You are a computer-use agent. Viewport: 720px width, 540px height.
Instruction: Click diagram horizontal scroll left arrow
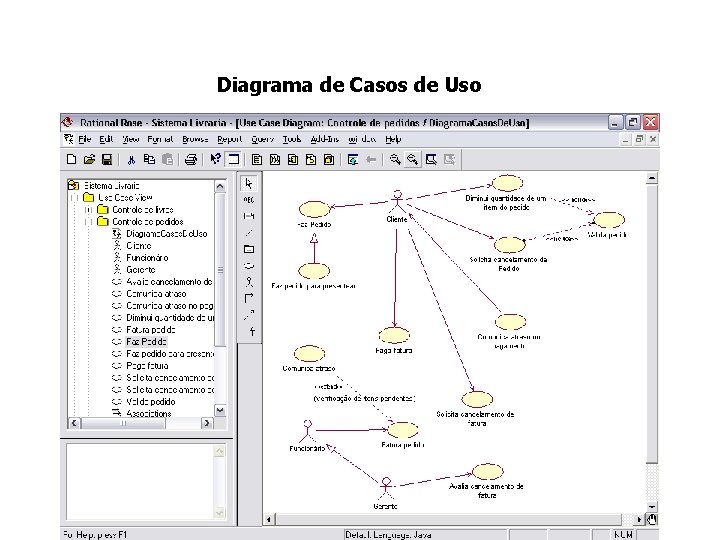(269, 520)
